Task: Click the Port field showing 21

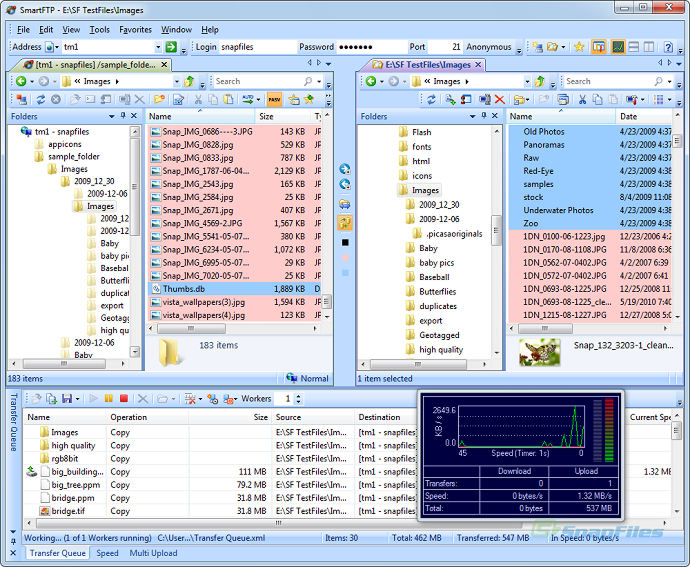Action: pyautogui.click(x=445, y=47)
